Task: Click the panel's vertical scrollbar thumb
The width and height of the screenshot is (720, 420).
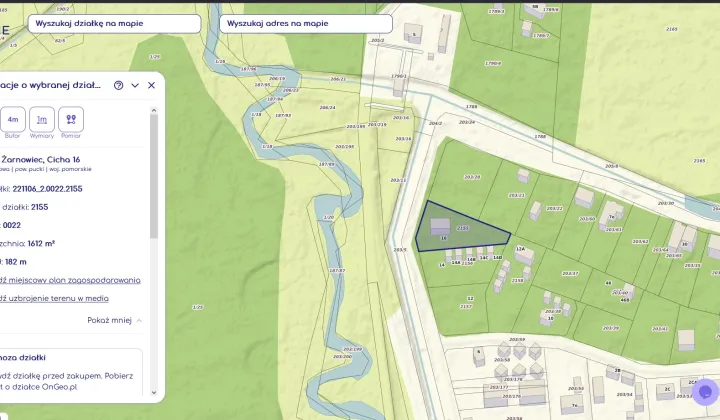Action: [x=154, y=176]
